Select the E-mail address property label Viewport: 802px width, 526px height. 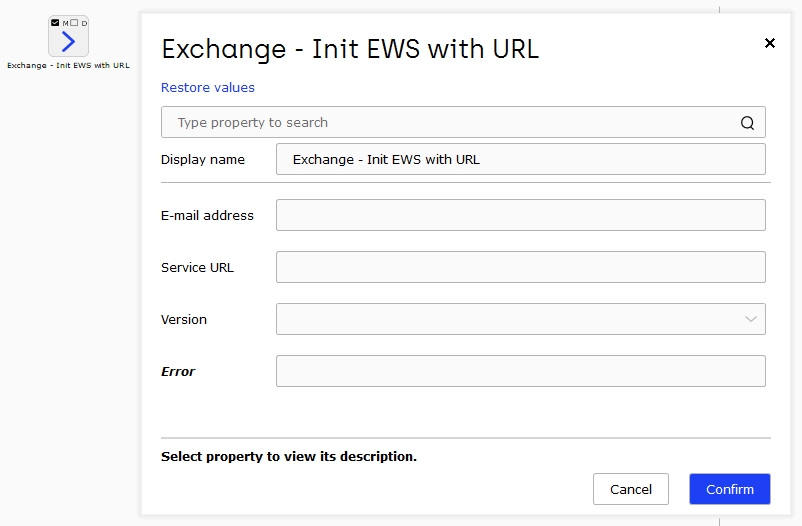(207, 215)
